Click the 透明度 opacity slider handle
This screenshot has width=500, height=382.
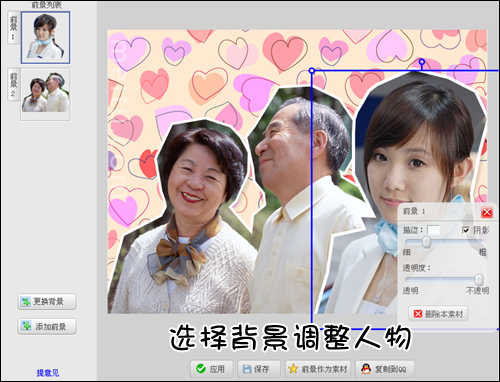coord(479,279)
